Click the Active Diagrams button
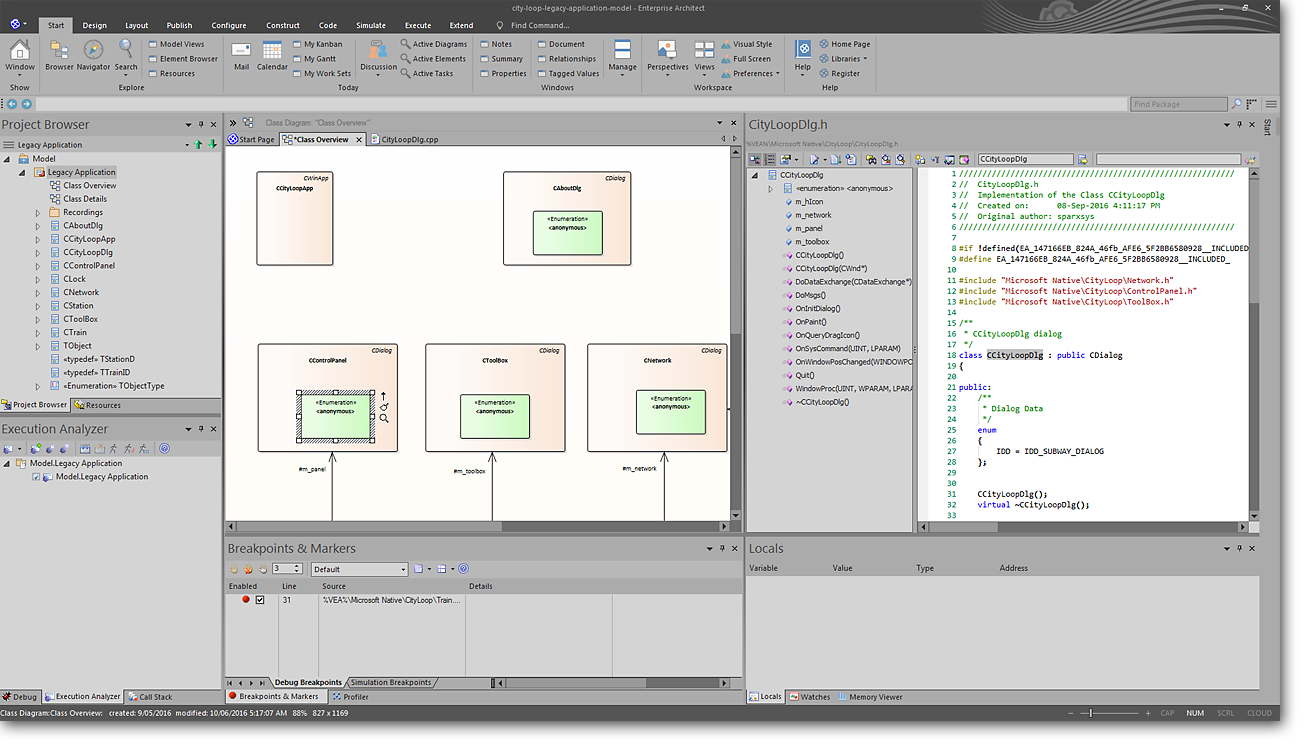The height and width of the screenshot is (750, 1310). coord(439,44)
